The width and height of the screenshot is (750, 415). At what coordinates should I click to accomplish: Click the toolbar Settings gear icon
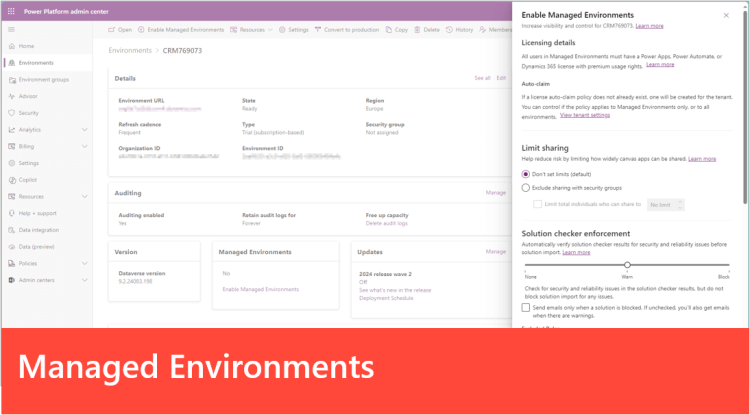(x=282, y=30)
